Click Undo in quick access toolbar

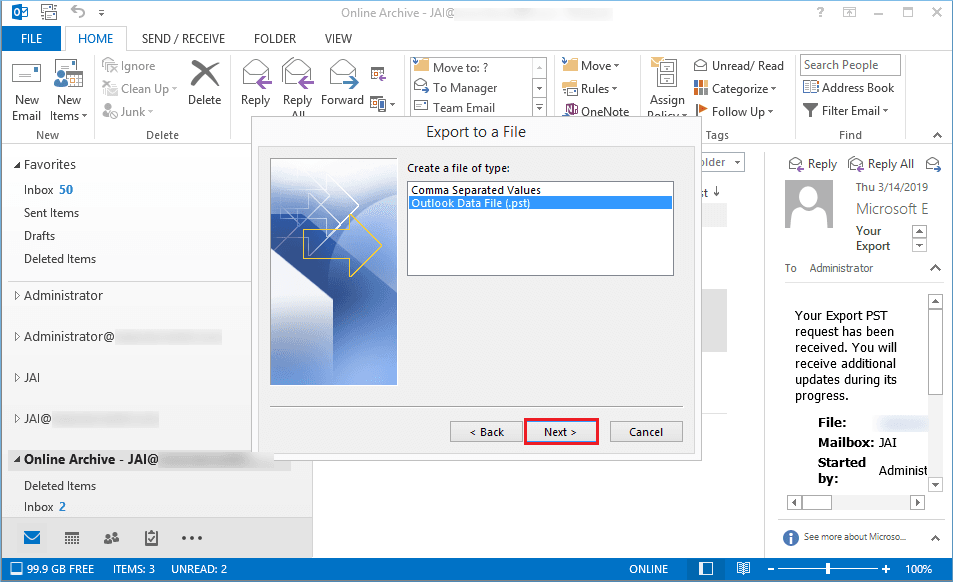pos(78,12)
